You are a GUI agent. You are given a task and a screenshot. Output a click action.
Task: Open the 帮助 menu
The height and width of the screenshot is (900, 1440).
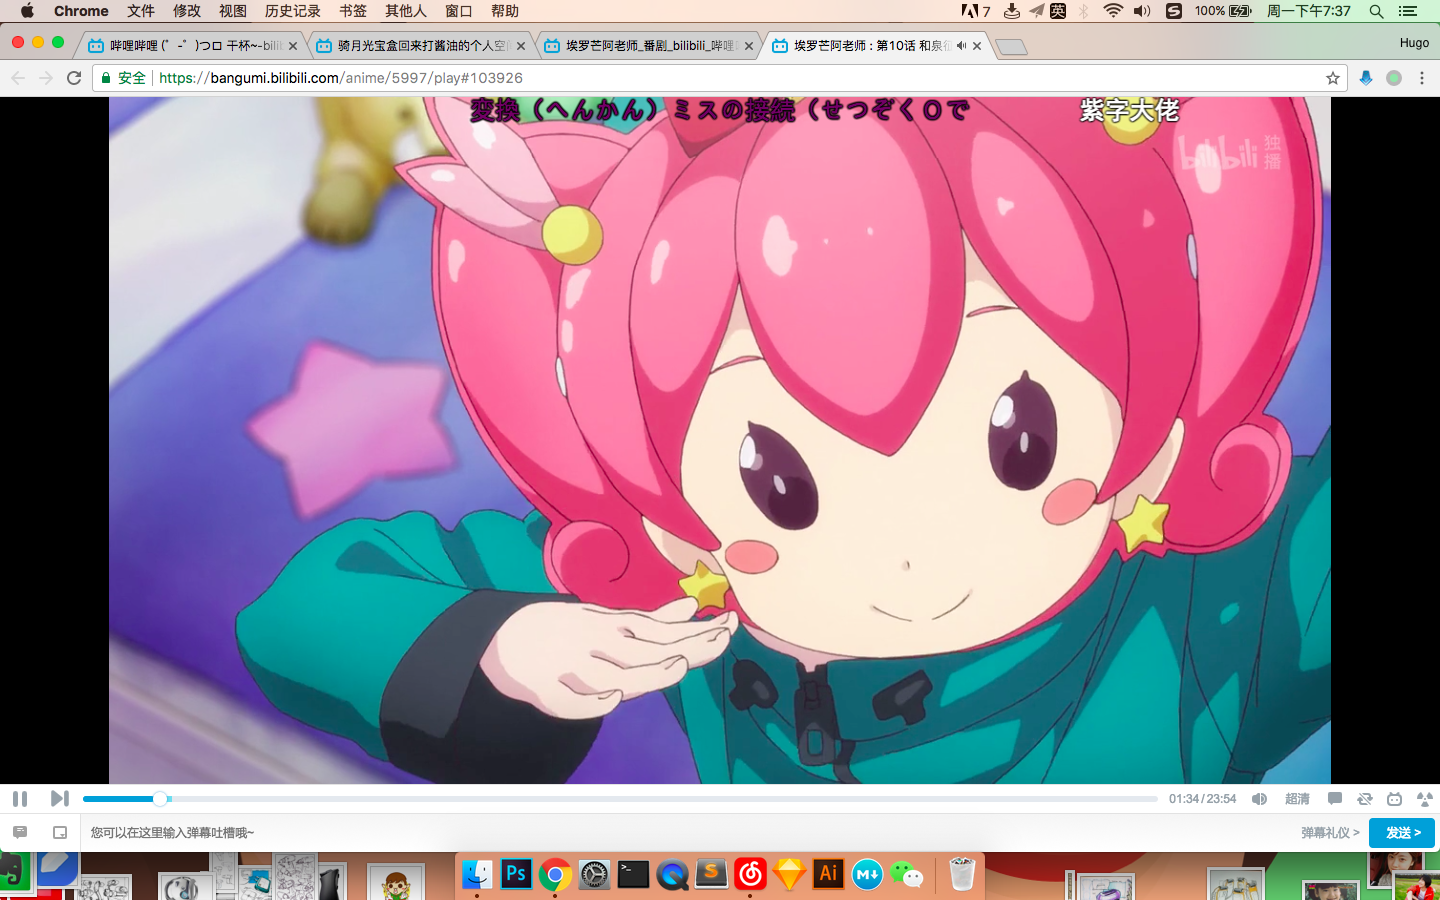(x=505, y=11)
